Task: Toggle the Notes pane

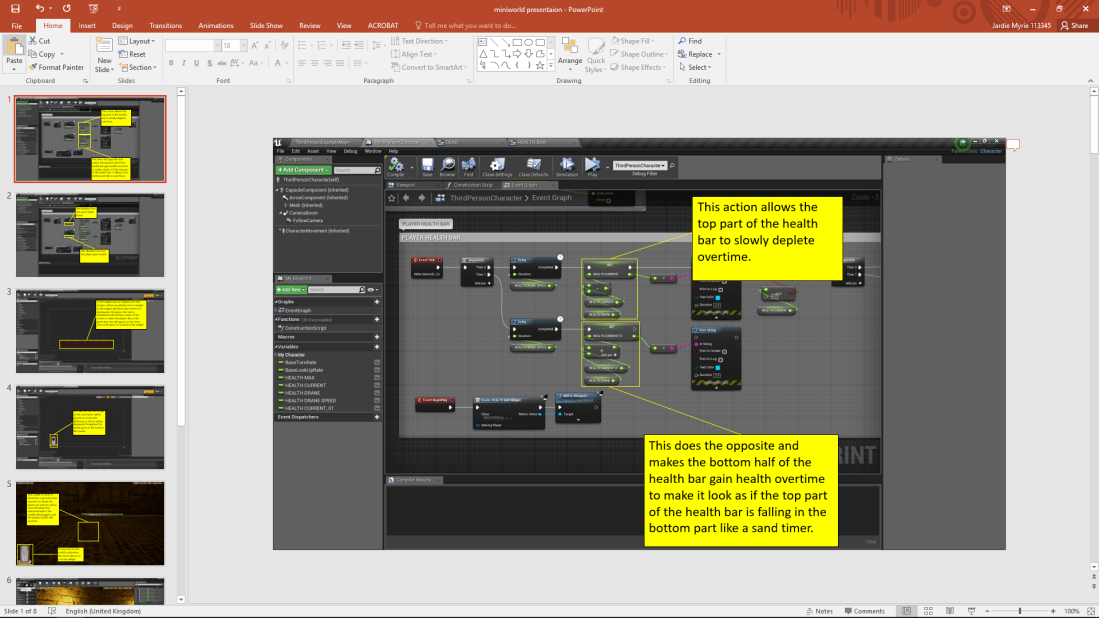Action: (819, 611)
